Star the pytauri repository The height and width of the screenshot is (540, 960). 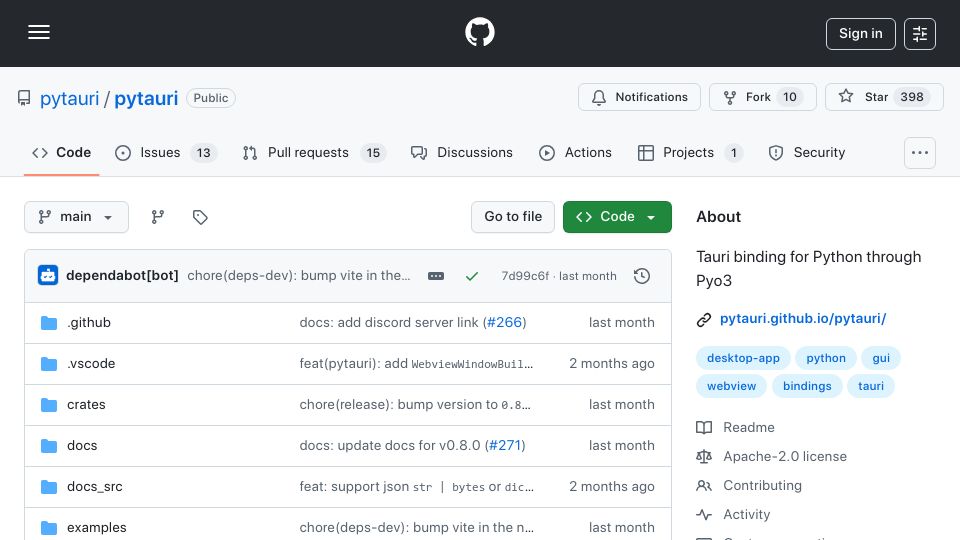pos(884,97)
